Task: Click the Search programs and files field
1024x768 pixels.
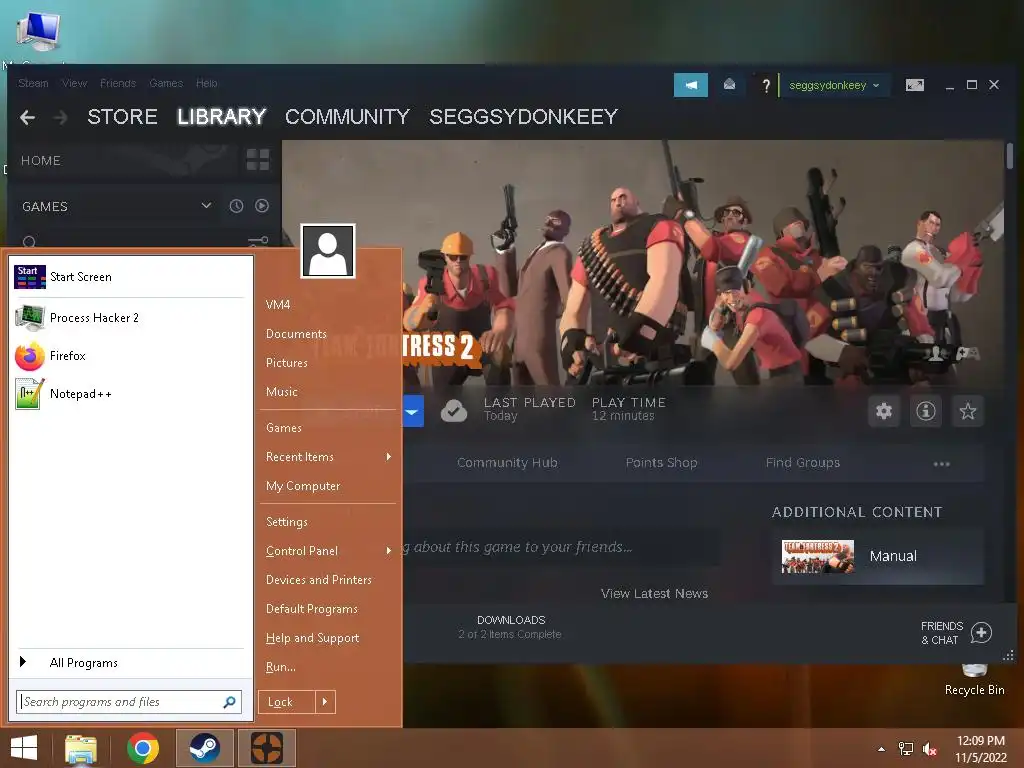Action: (129, 702)
